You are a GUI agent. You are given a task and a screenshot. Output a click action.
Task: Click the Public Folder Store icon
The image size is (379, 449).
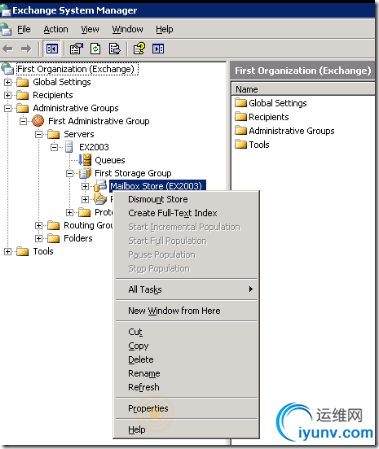pos(100,199)
